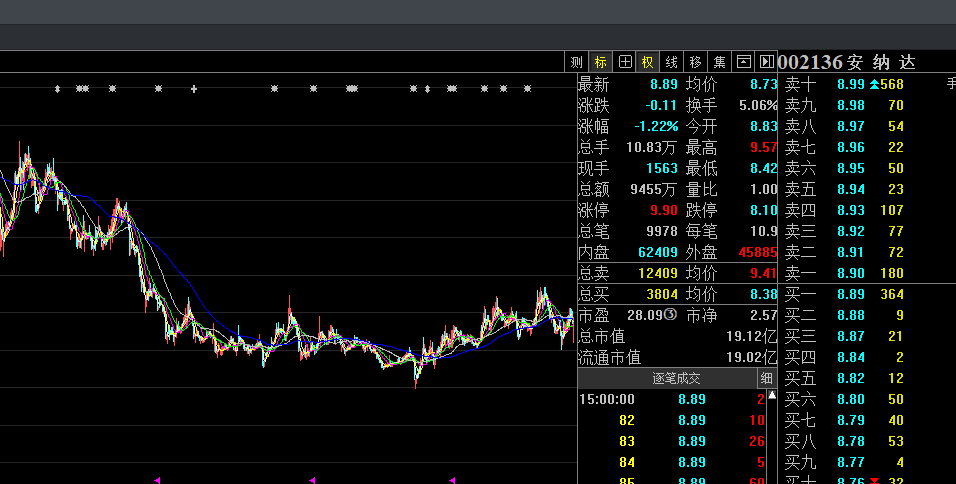Screen dimensions: 956x484
Task: Collapse side panel with right-arrow icon
Action: 766,62
